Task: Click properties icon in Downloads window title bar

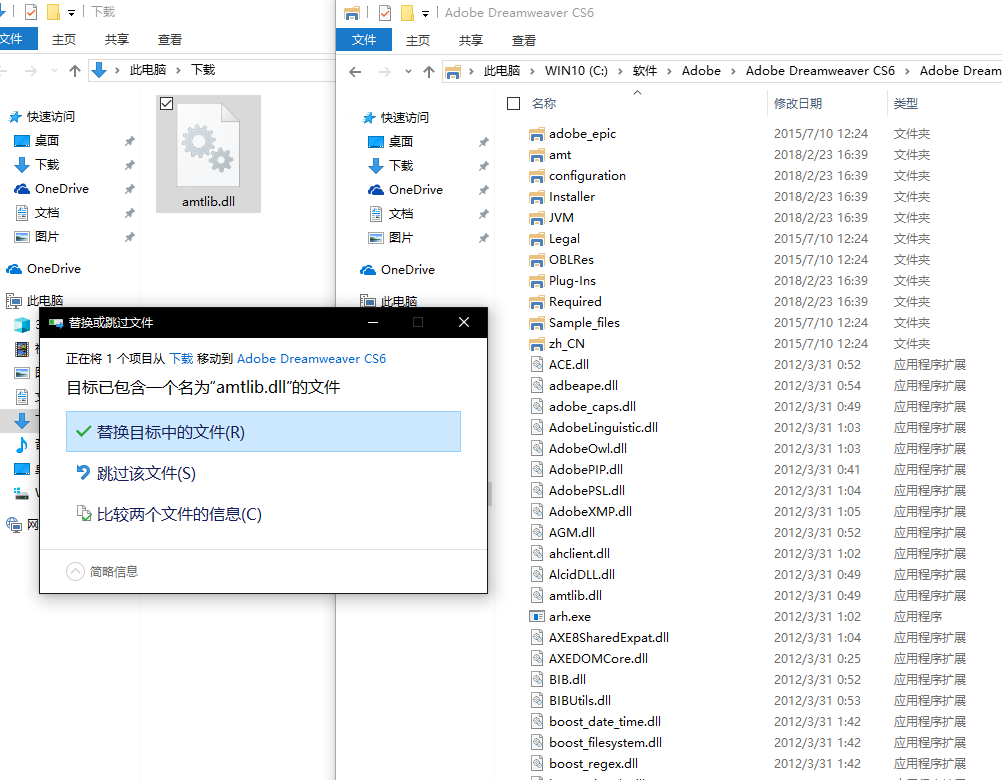Action: tap(31, 12)
